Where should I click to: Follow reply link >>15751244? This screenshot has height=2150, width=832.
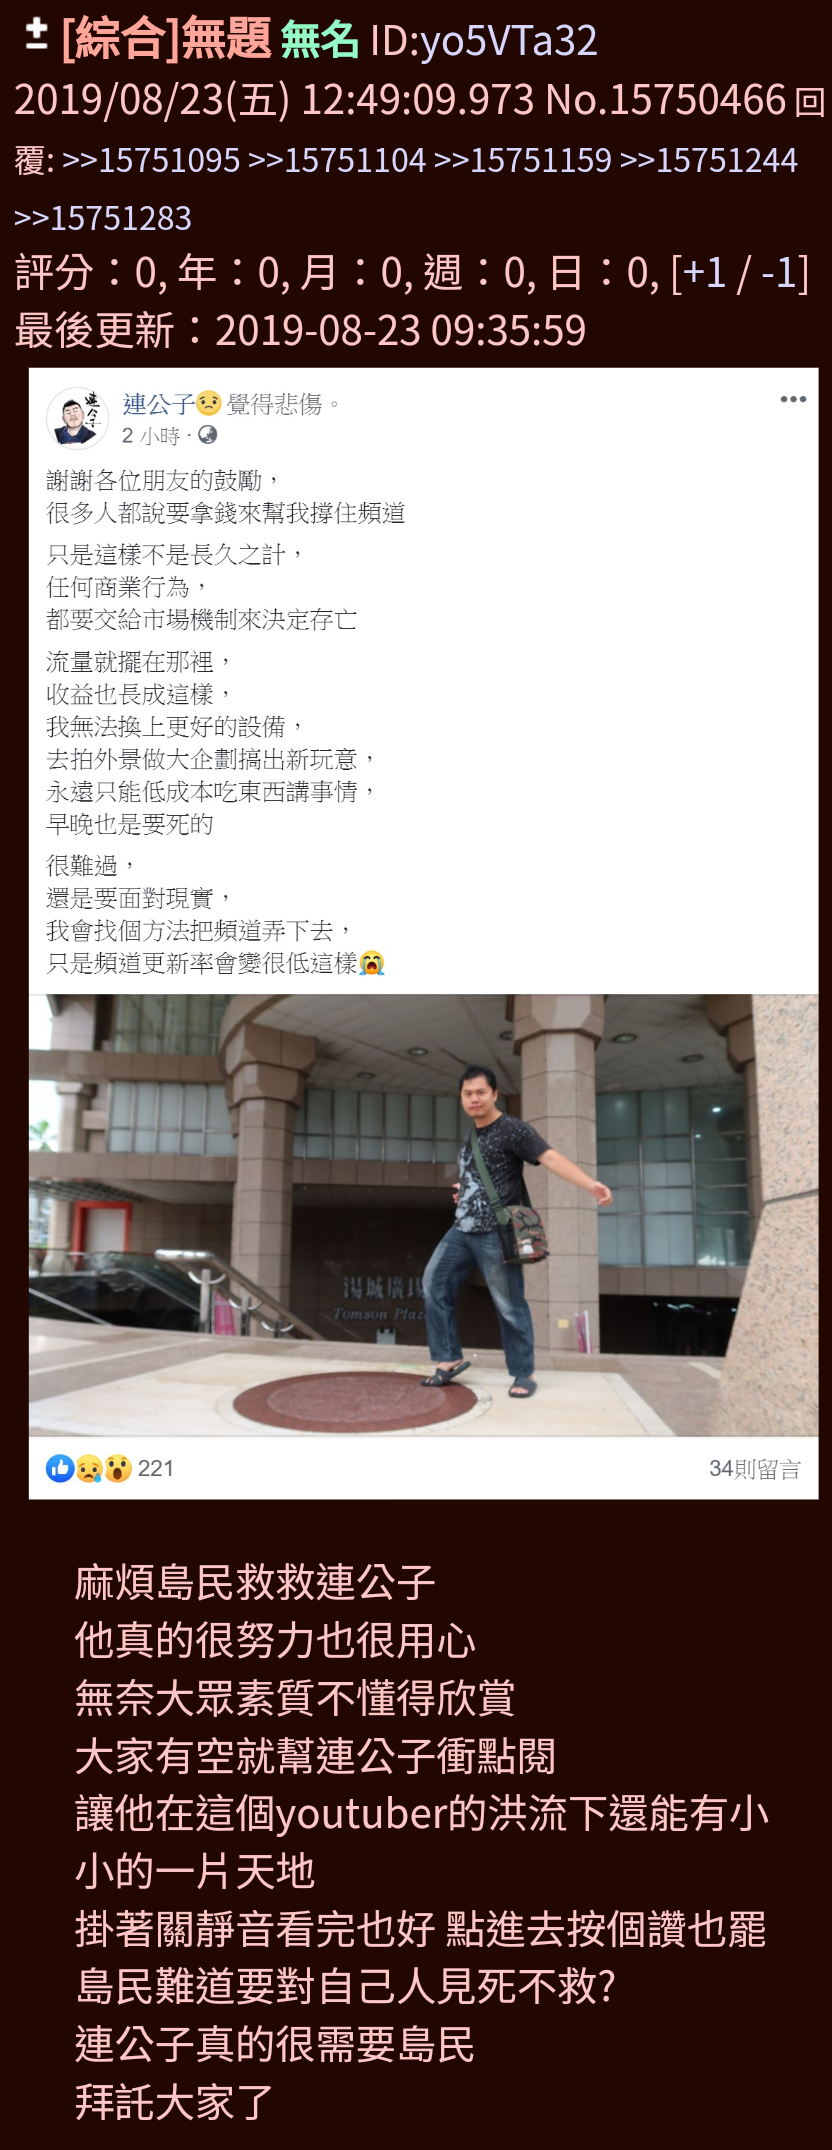tap(709, 160)
